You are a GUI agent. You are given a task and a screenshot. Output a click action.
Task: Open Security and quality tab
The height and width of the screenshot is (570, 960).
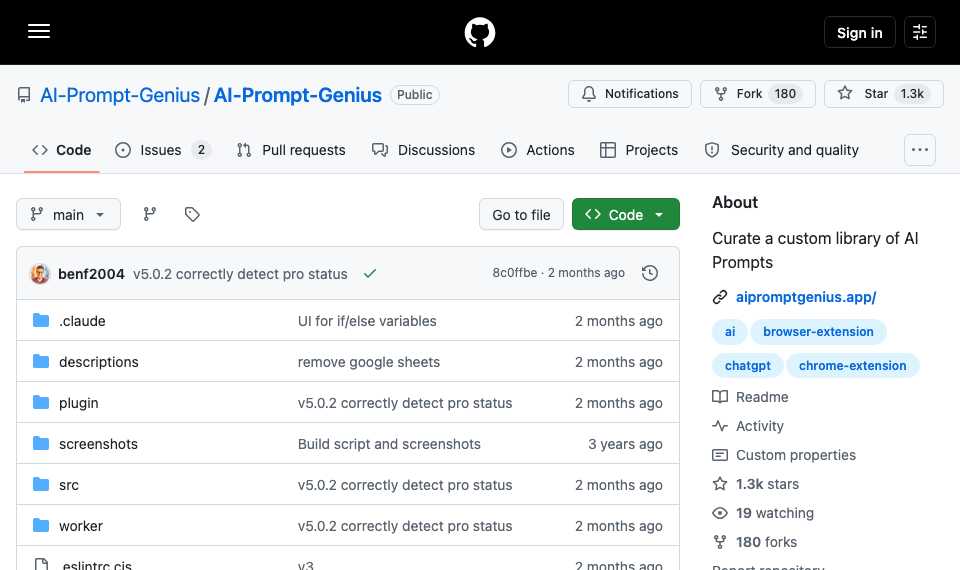click(x=782, y=150)
